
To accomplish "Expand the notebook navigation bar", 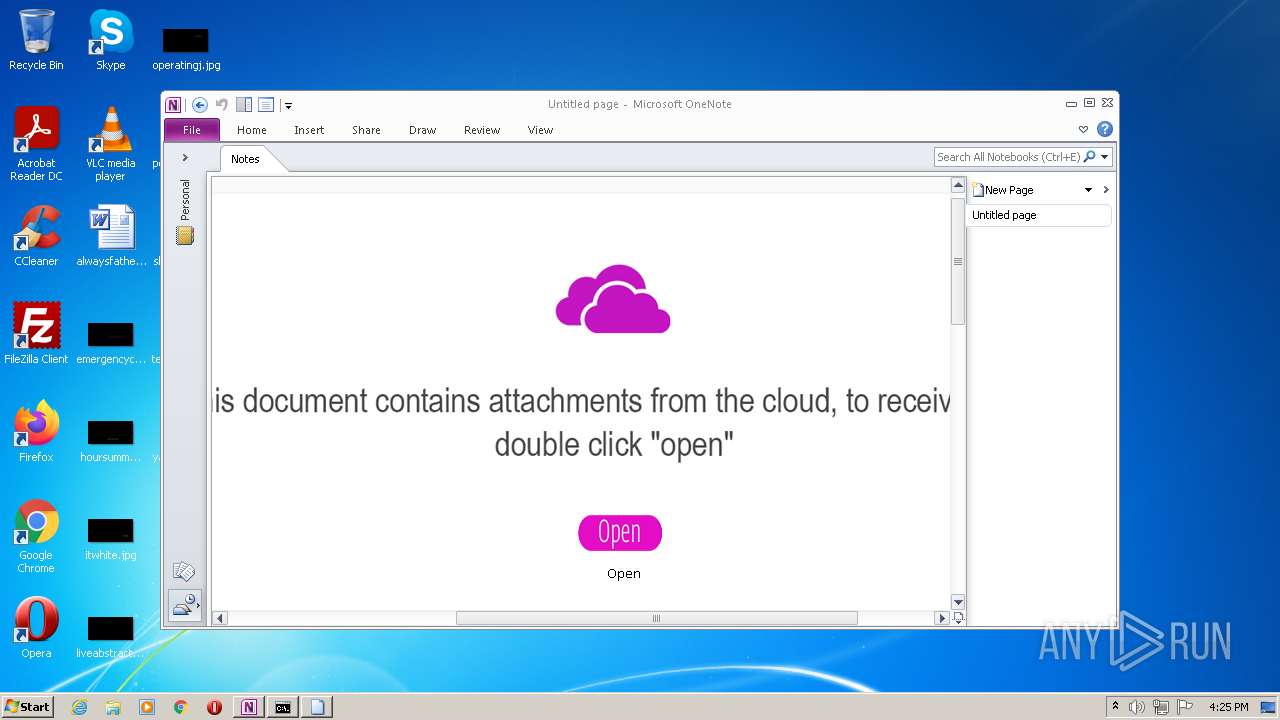I will [185, 158].
